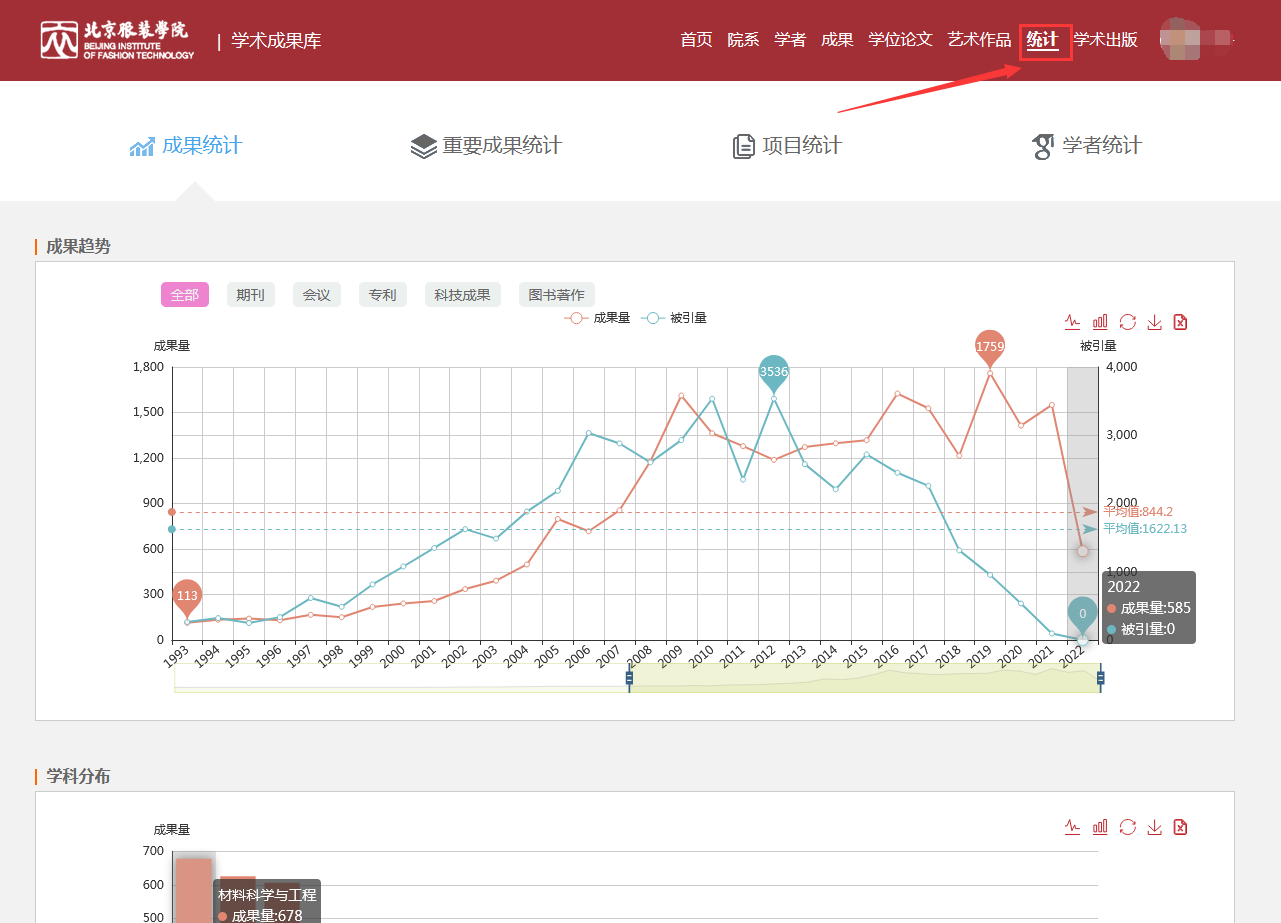Open 艺术作品 in navigation
Image resolution: width=1281 pixels, height=923 pixels.
(979, 40)
